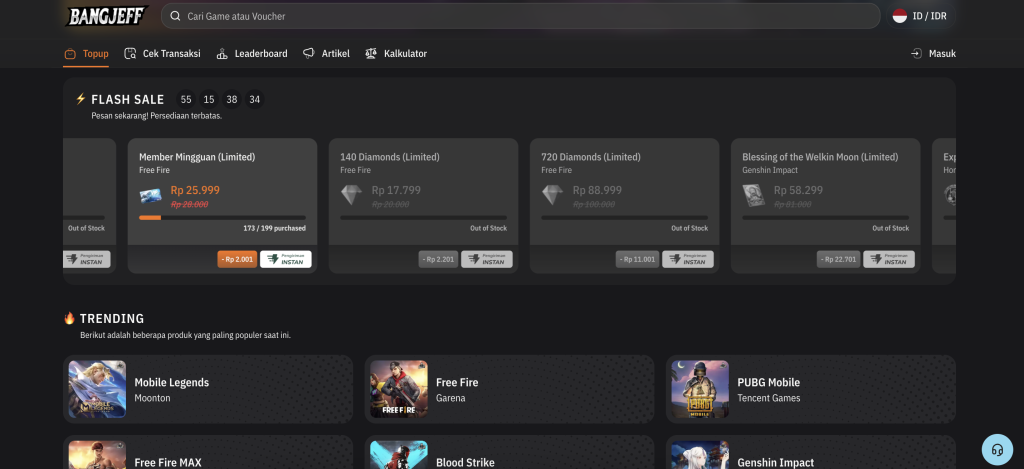Click the TRENDING heading
1024x469 pixels.
[x=112, y=319]
